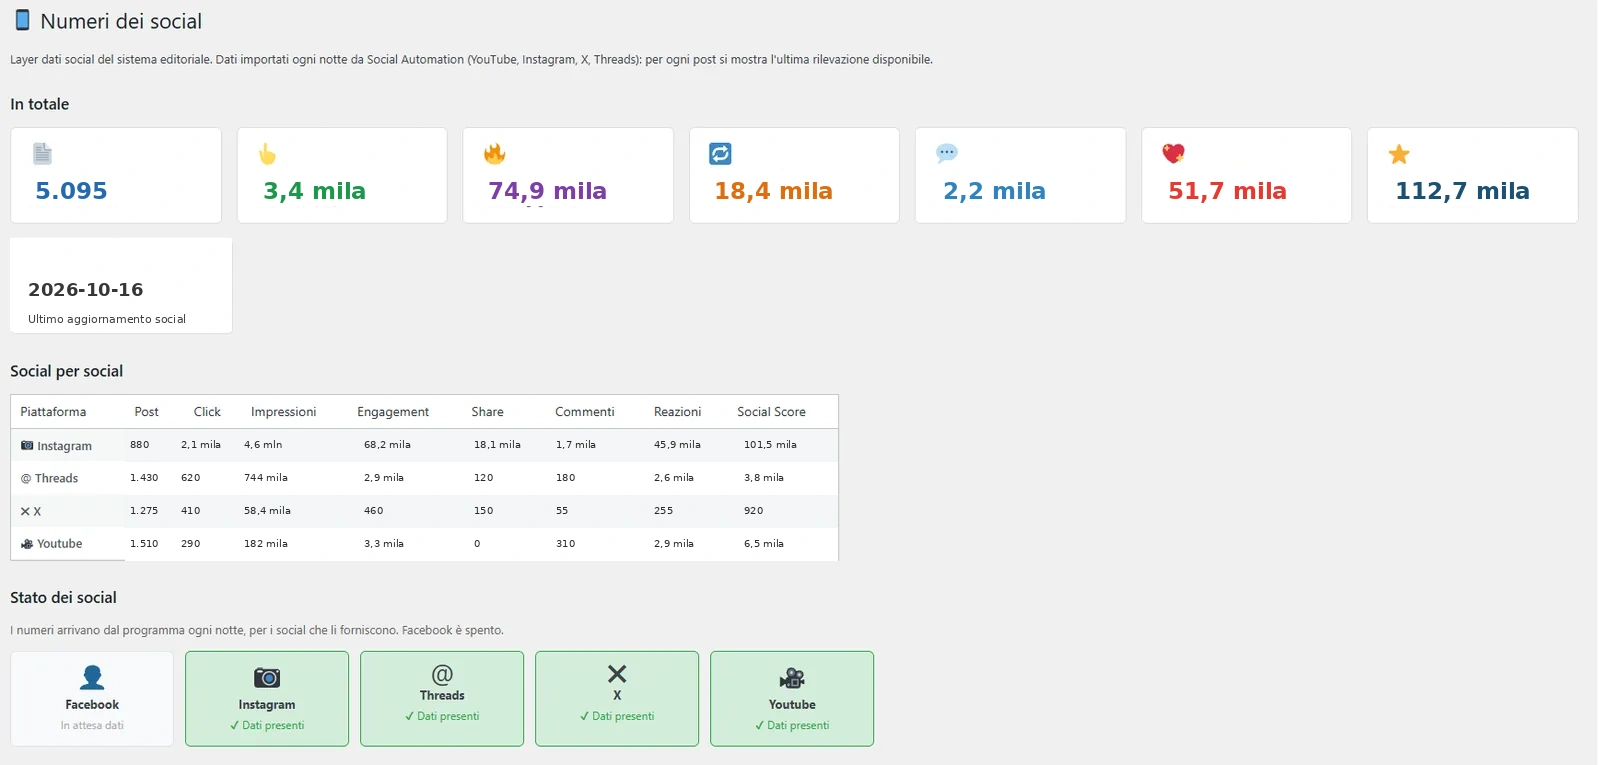
Task: Select the 1.510 post count for Youtube
Action: [144, 544]
